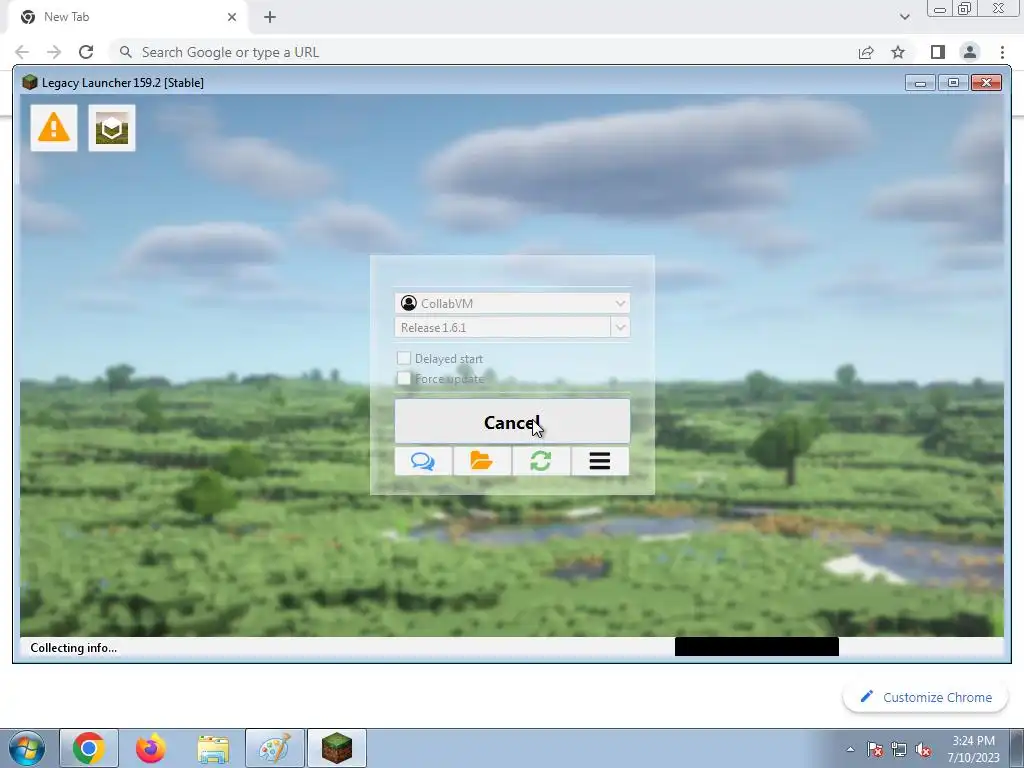The image size is (1024, 768).
Task: Toggle the Chrome side panel
Action: (938, 52)
